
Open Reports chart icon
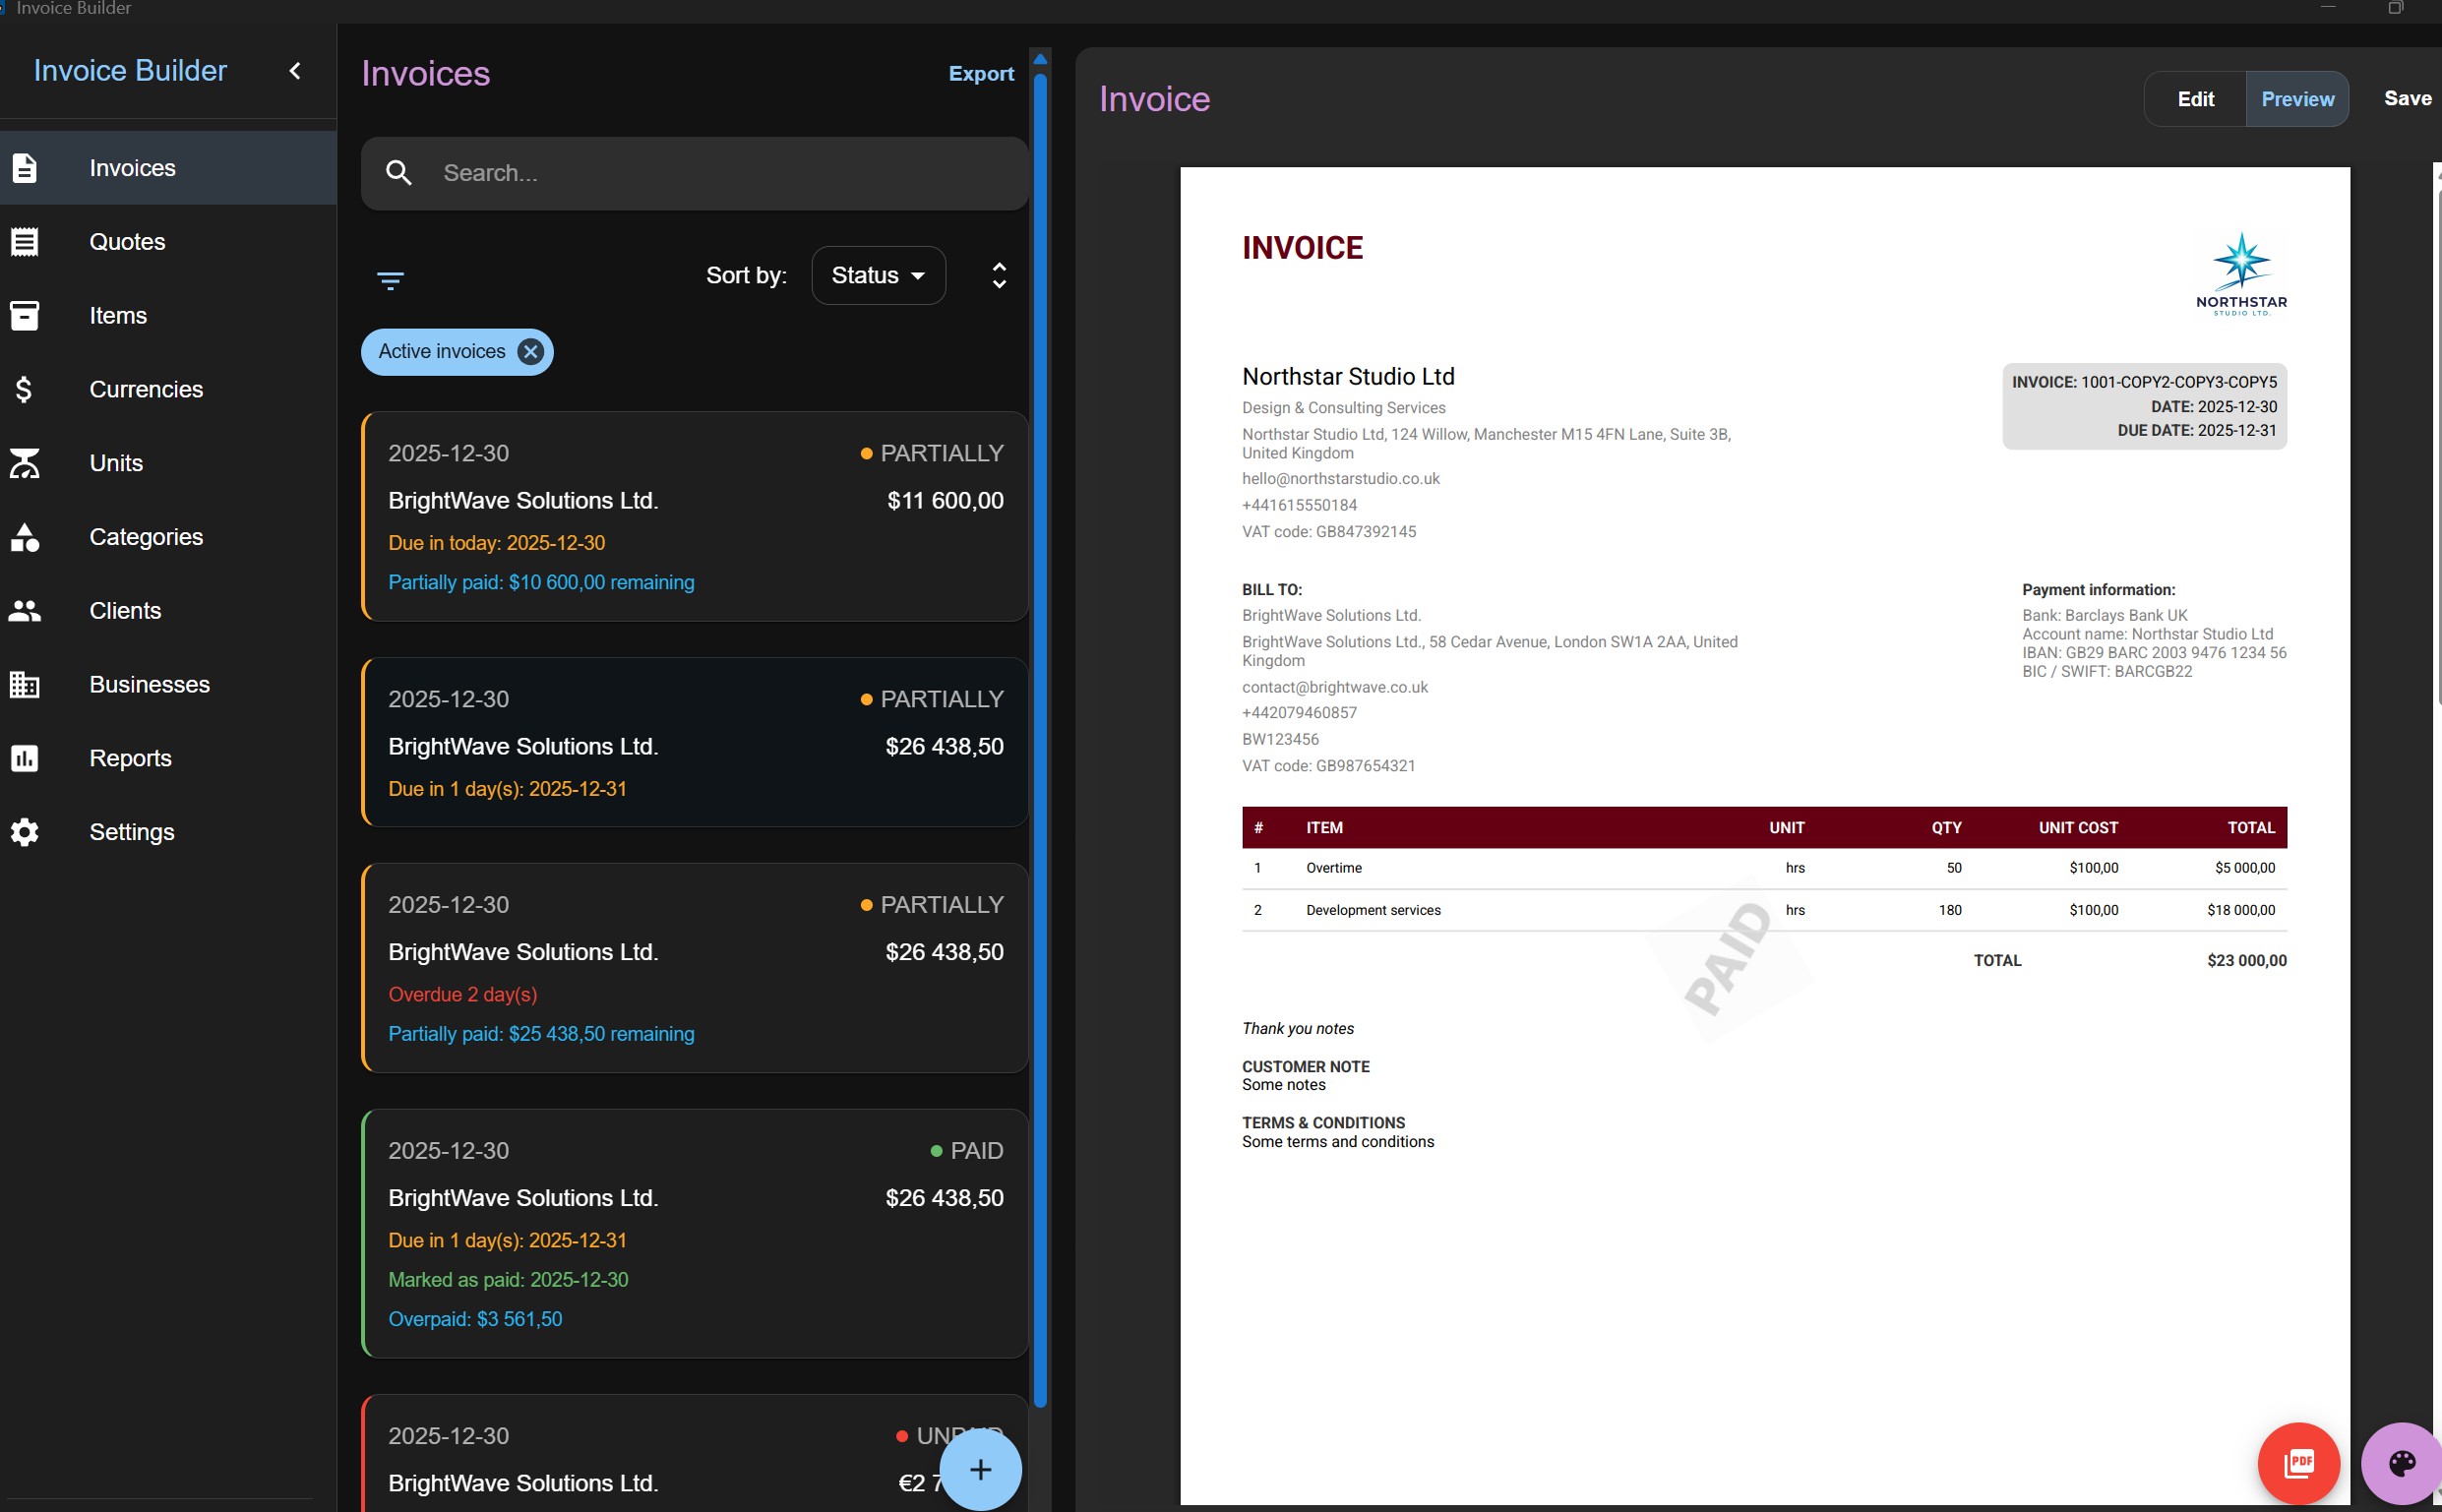click(25, 758)
